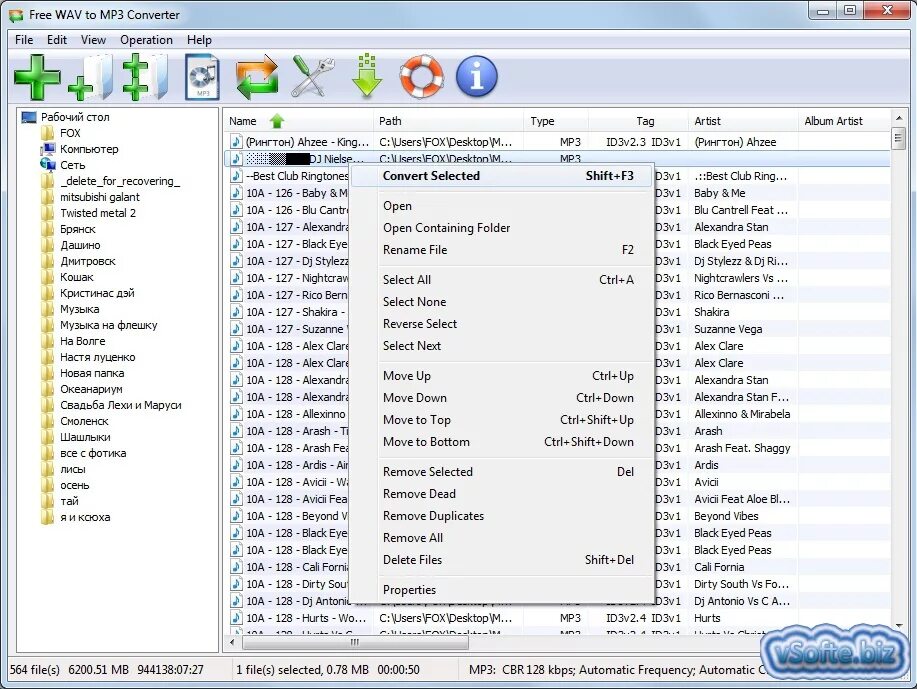Choose Remove All option
This screenshot has width=917, height=689.
(x=502, y=538)
